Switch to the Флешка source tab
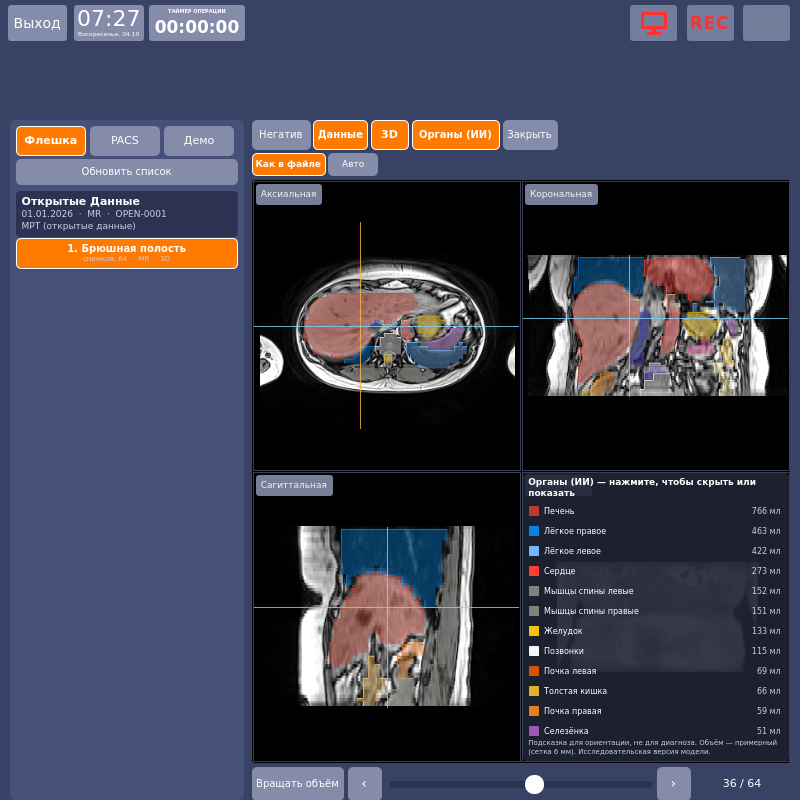Image resolution: width=800 pixels, height=800 pixels. (x=51, y=140)
